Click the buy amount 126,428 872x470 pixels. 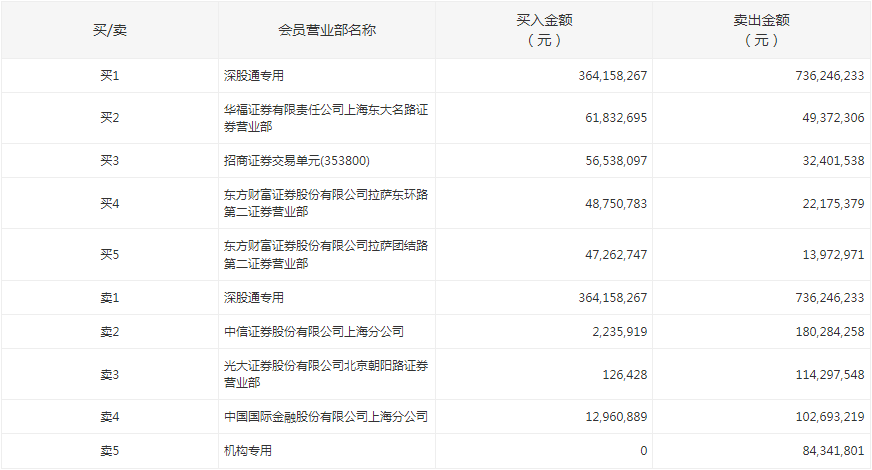coord(624,374)
